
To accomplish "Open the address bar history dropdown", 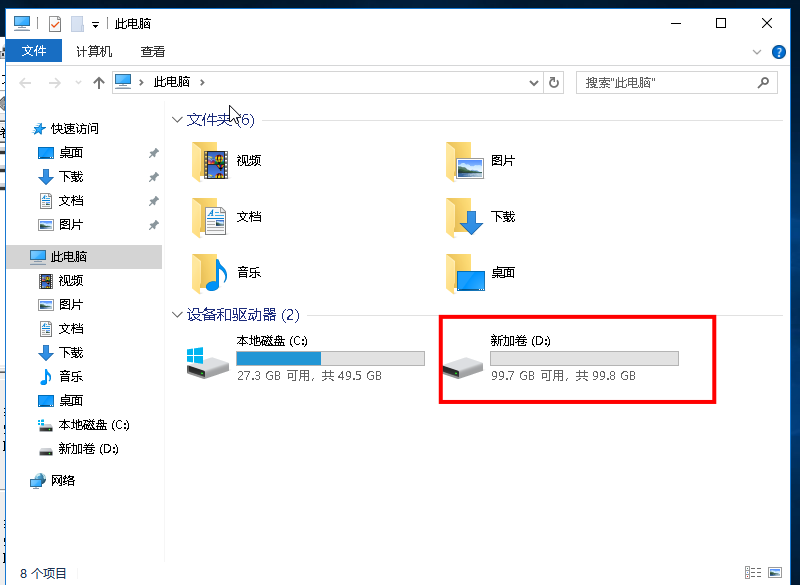I will click(536, 83).
